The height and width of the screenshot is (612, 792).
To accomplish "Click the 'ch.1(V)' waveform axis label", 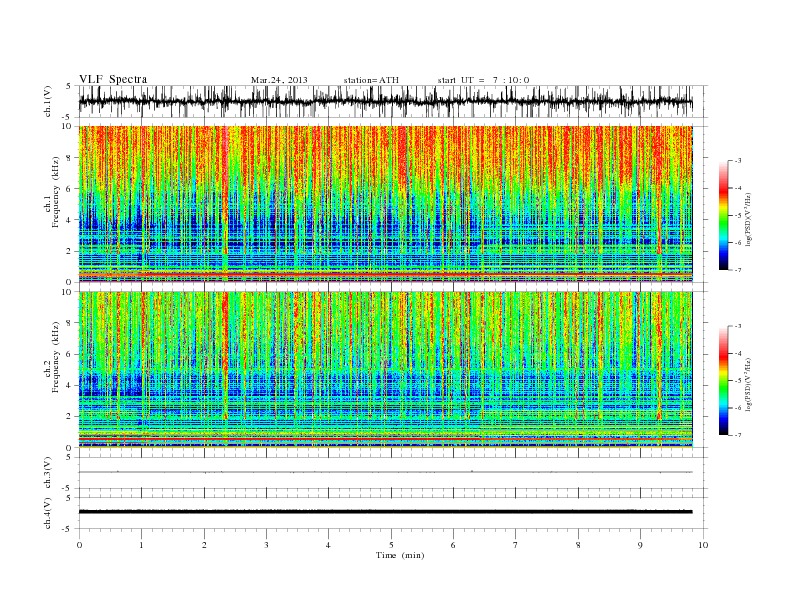I will pyautogui.click(x=48, y=101).
